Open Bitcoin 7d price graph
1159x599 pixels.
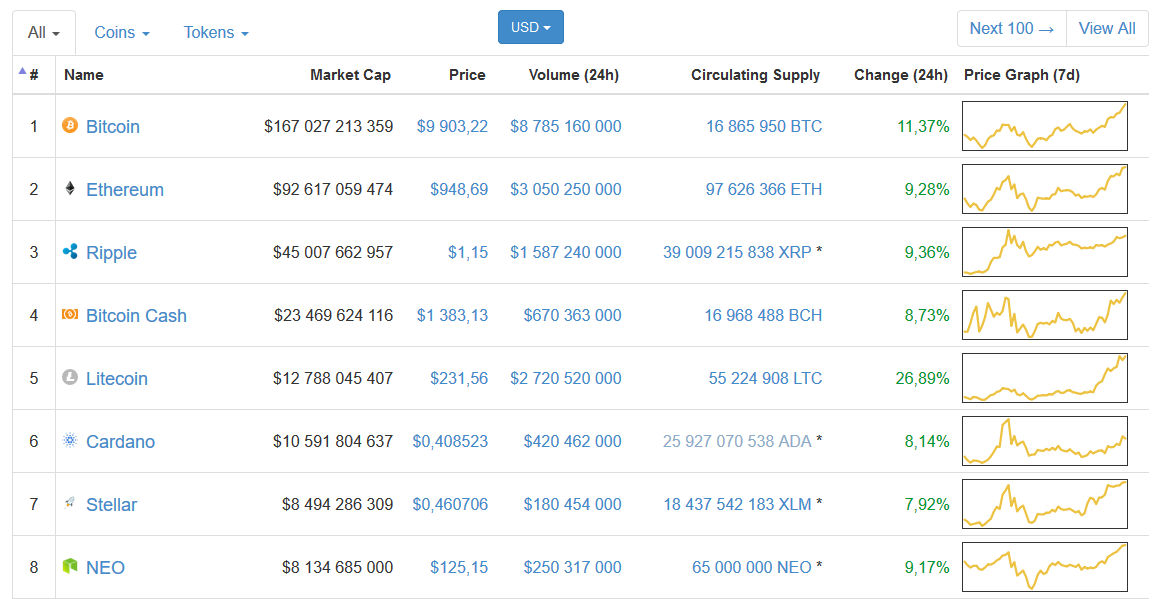pyautogui.click(x=1044, y=126)
